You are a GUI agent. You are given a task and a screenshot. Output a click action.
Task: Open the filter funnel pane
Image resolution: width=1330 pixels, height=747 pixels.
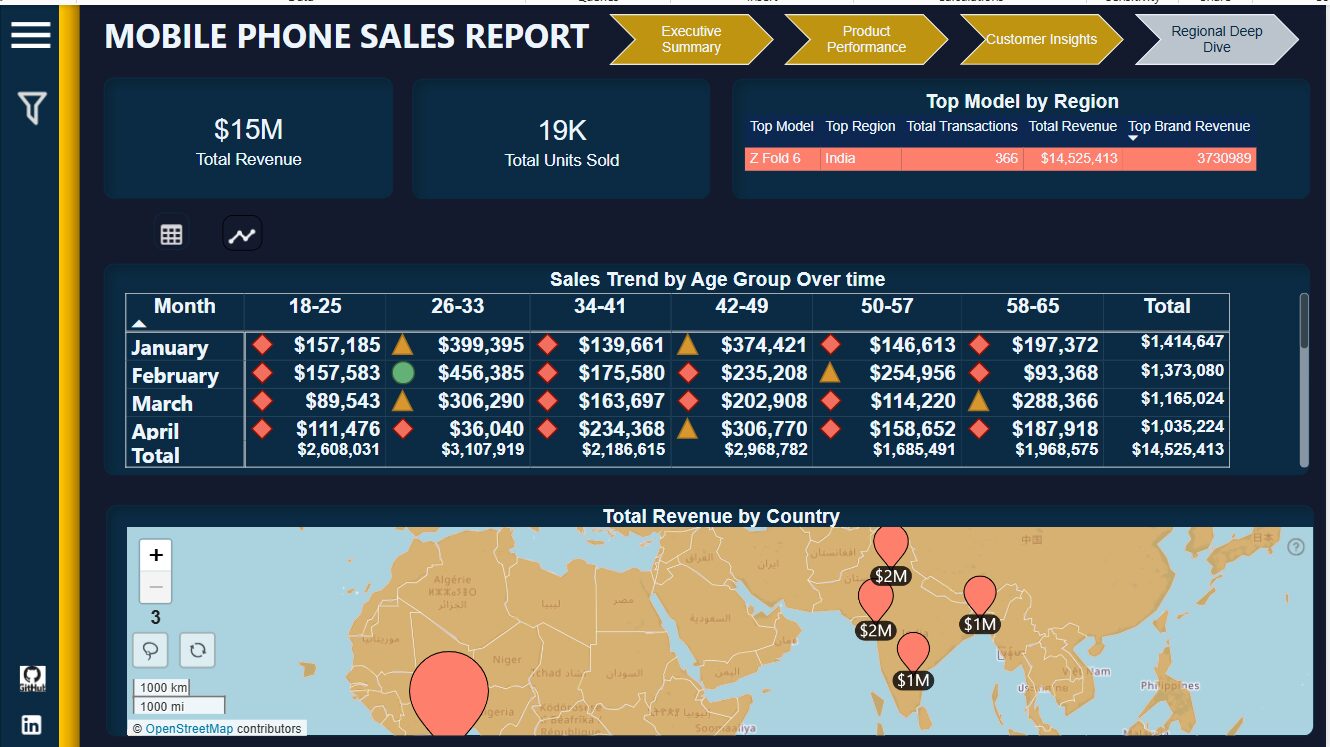coord(32,108)
